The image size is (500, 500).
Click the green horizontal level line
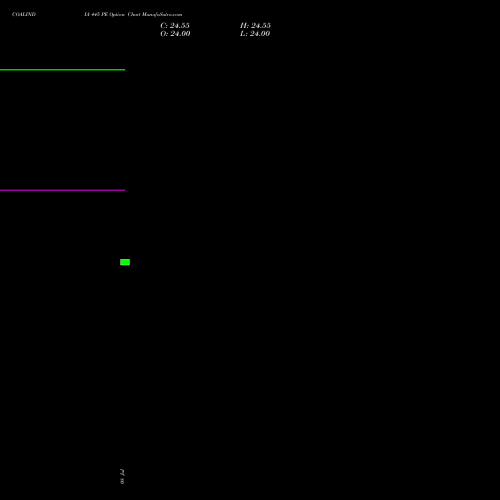[x=62, y=70]
